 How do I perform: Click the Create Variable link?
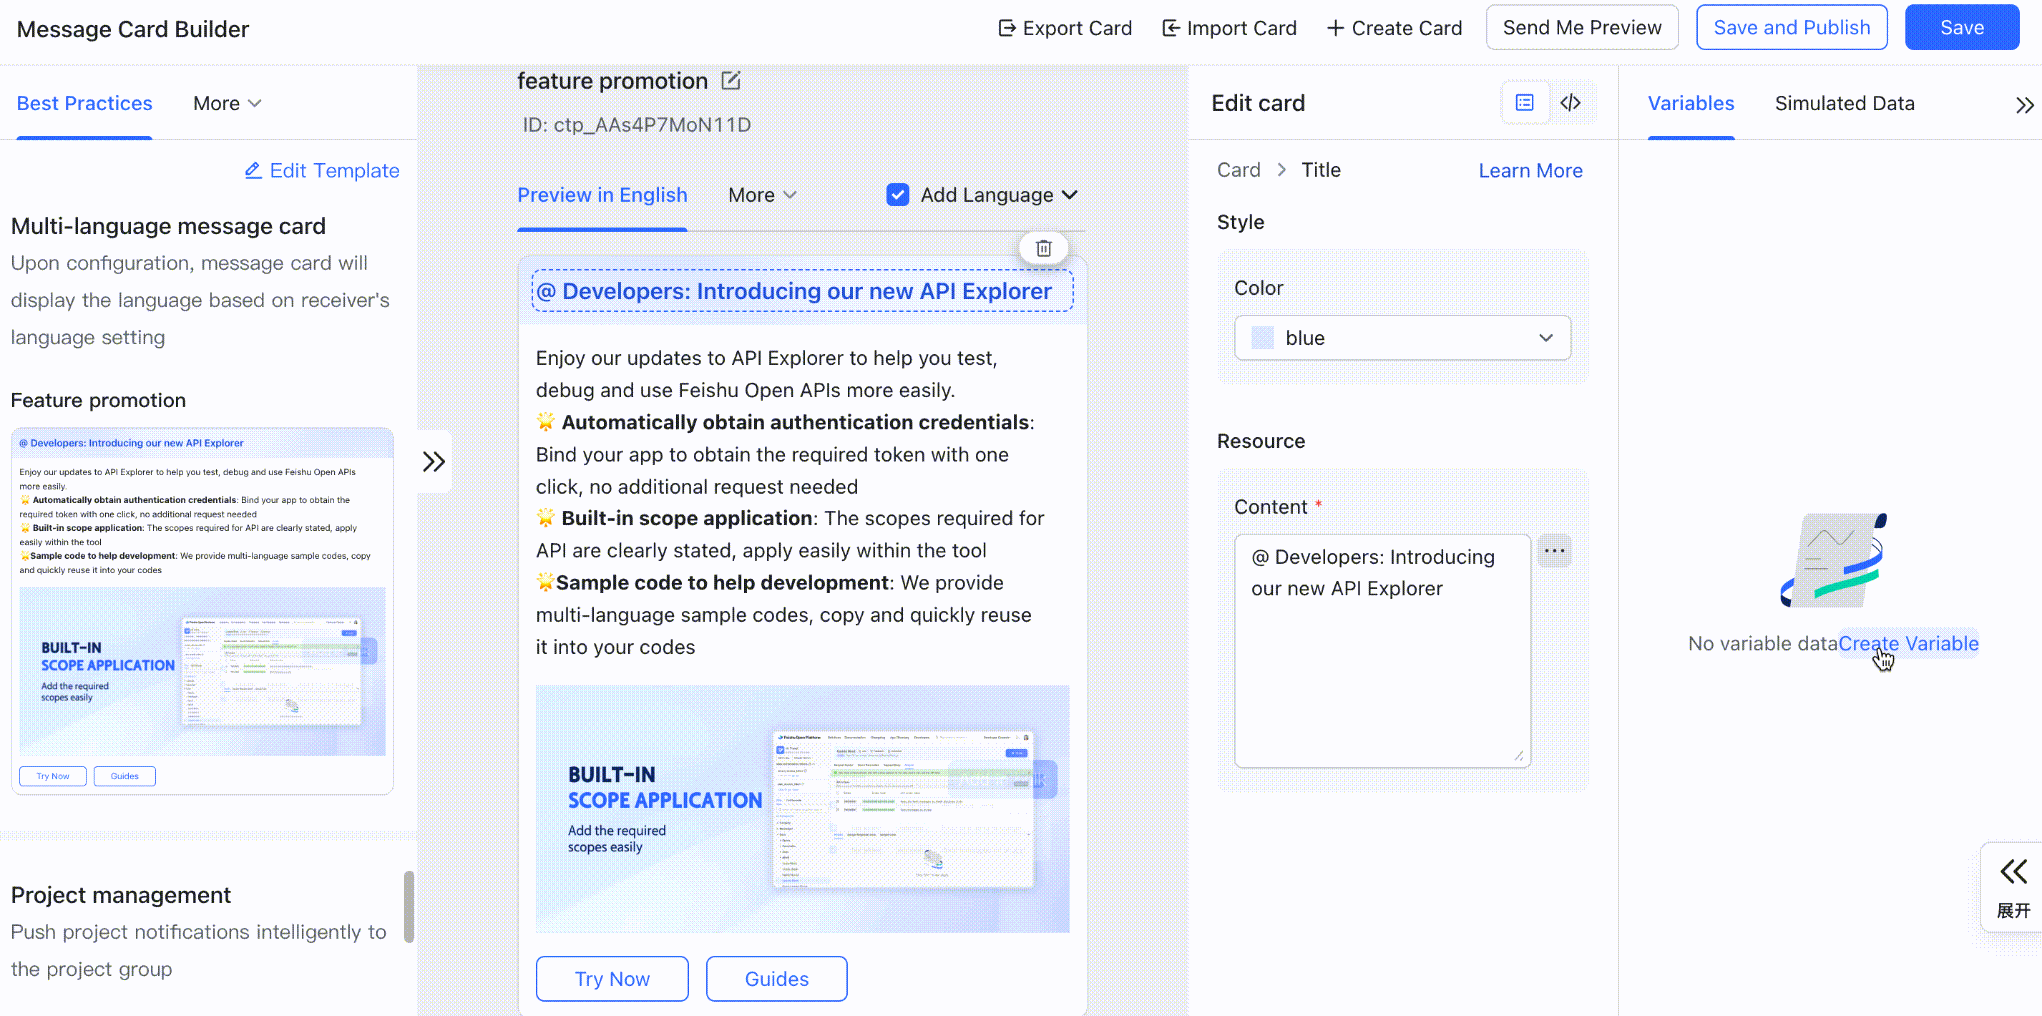pos(1909,644)
